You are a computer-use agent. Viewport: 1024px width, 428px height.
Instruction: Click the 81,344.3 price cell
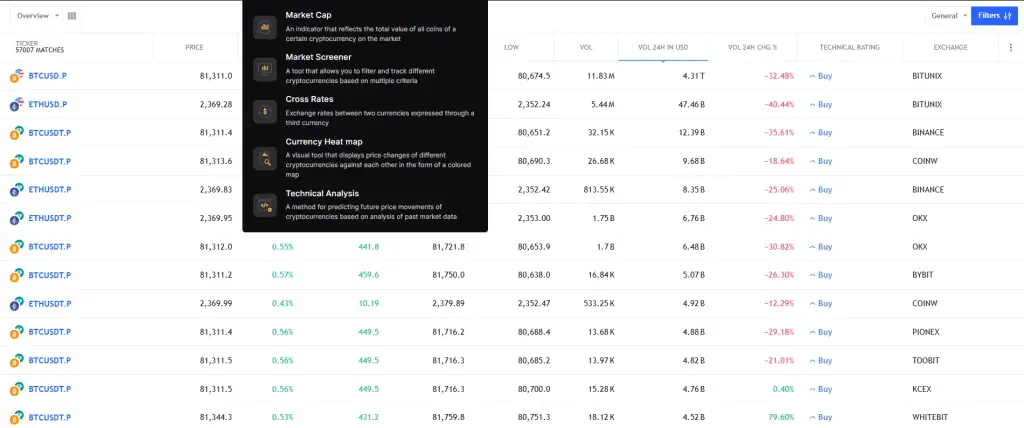click(216, 417)
